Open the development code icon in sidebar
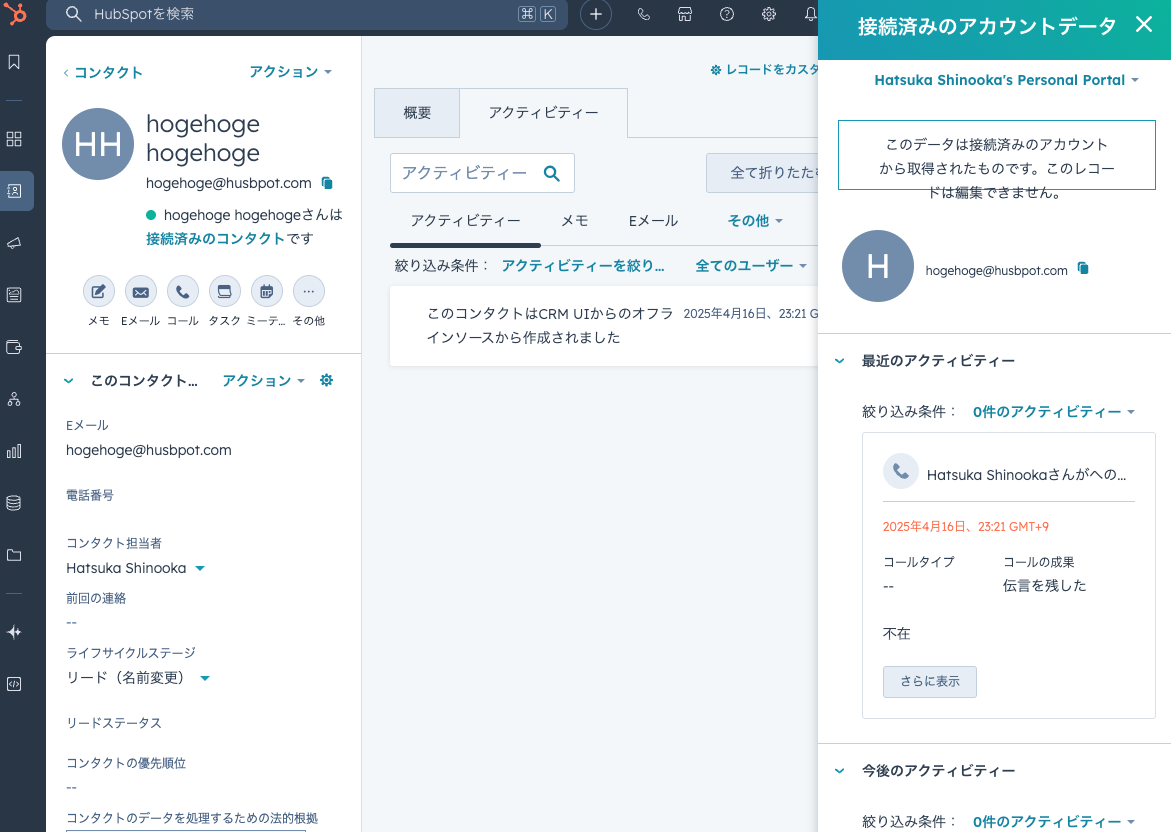 [14, 684]
